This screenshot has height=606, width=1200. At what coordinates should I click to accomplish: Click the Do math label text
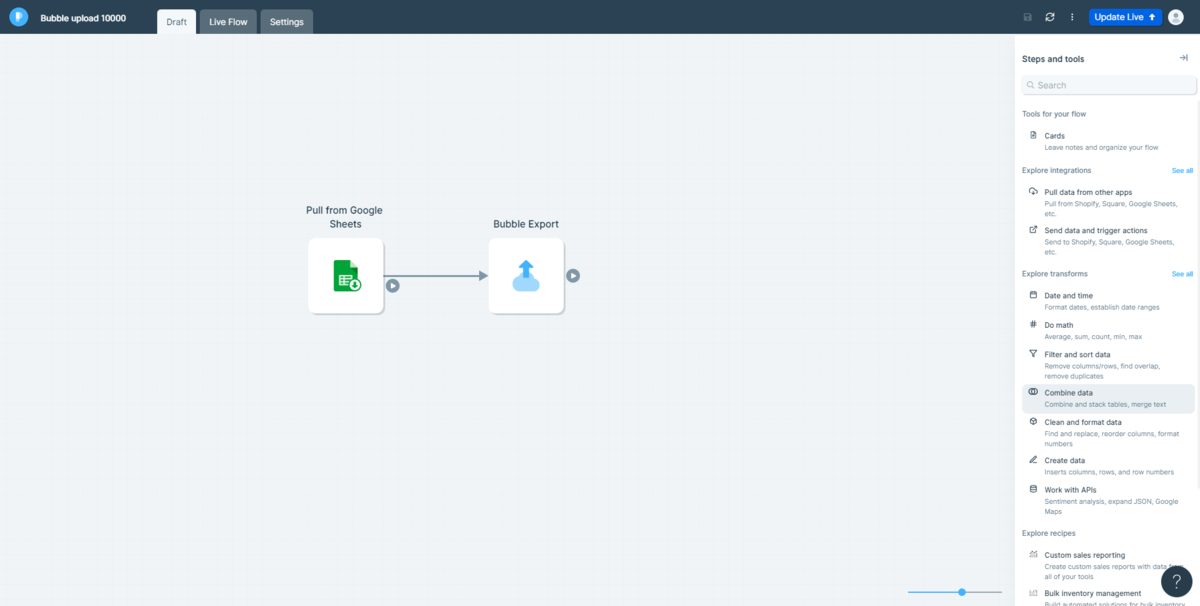tap(1059, 325)
